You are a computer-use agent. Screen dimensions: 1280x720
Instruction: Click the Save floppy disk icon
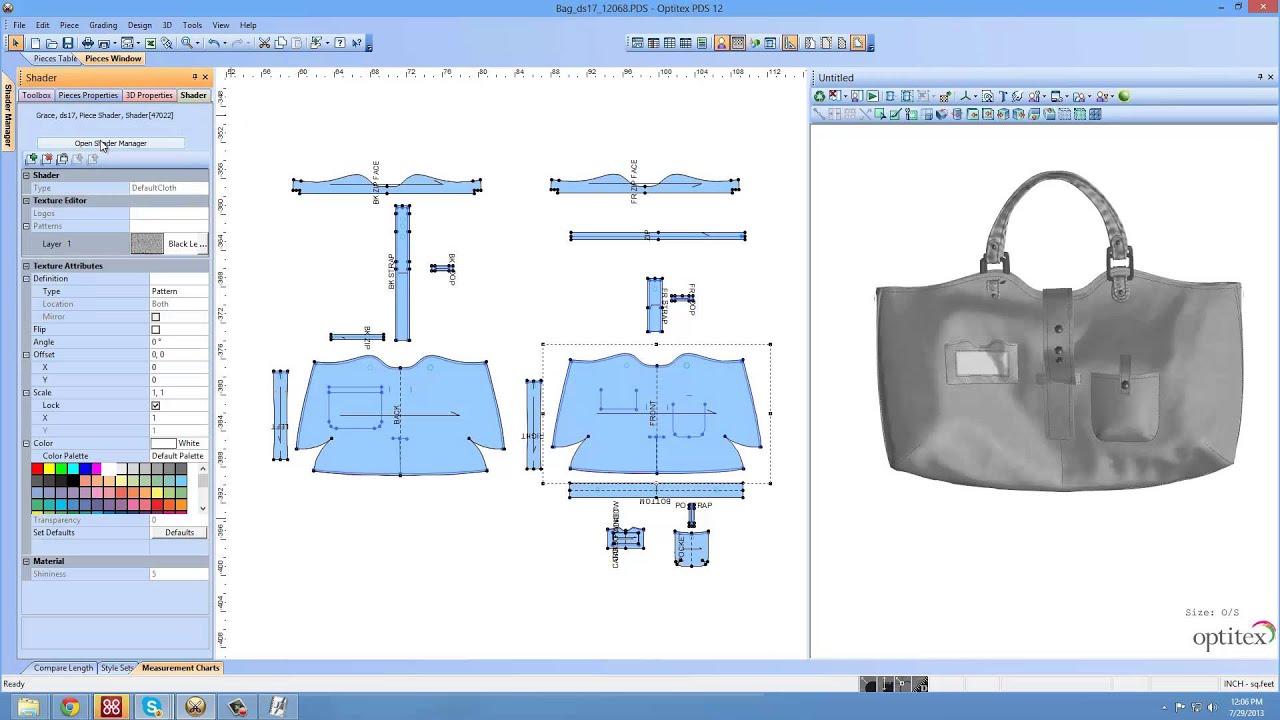(x=68, y=43)
